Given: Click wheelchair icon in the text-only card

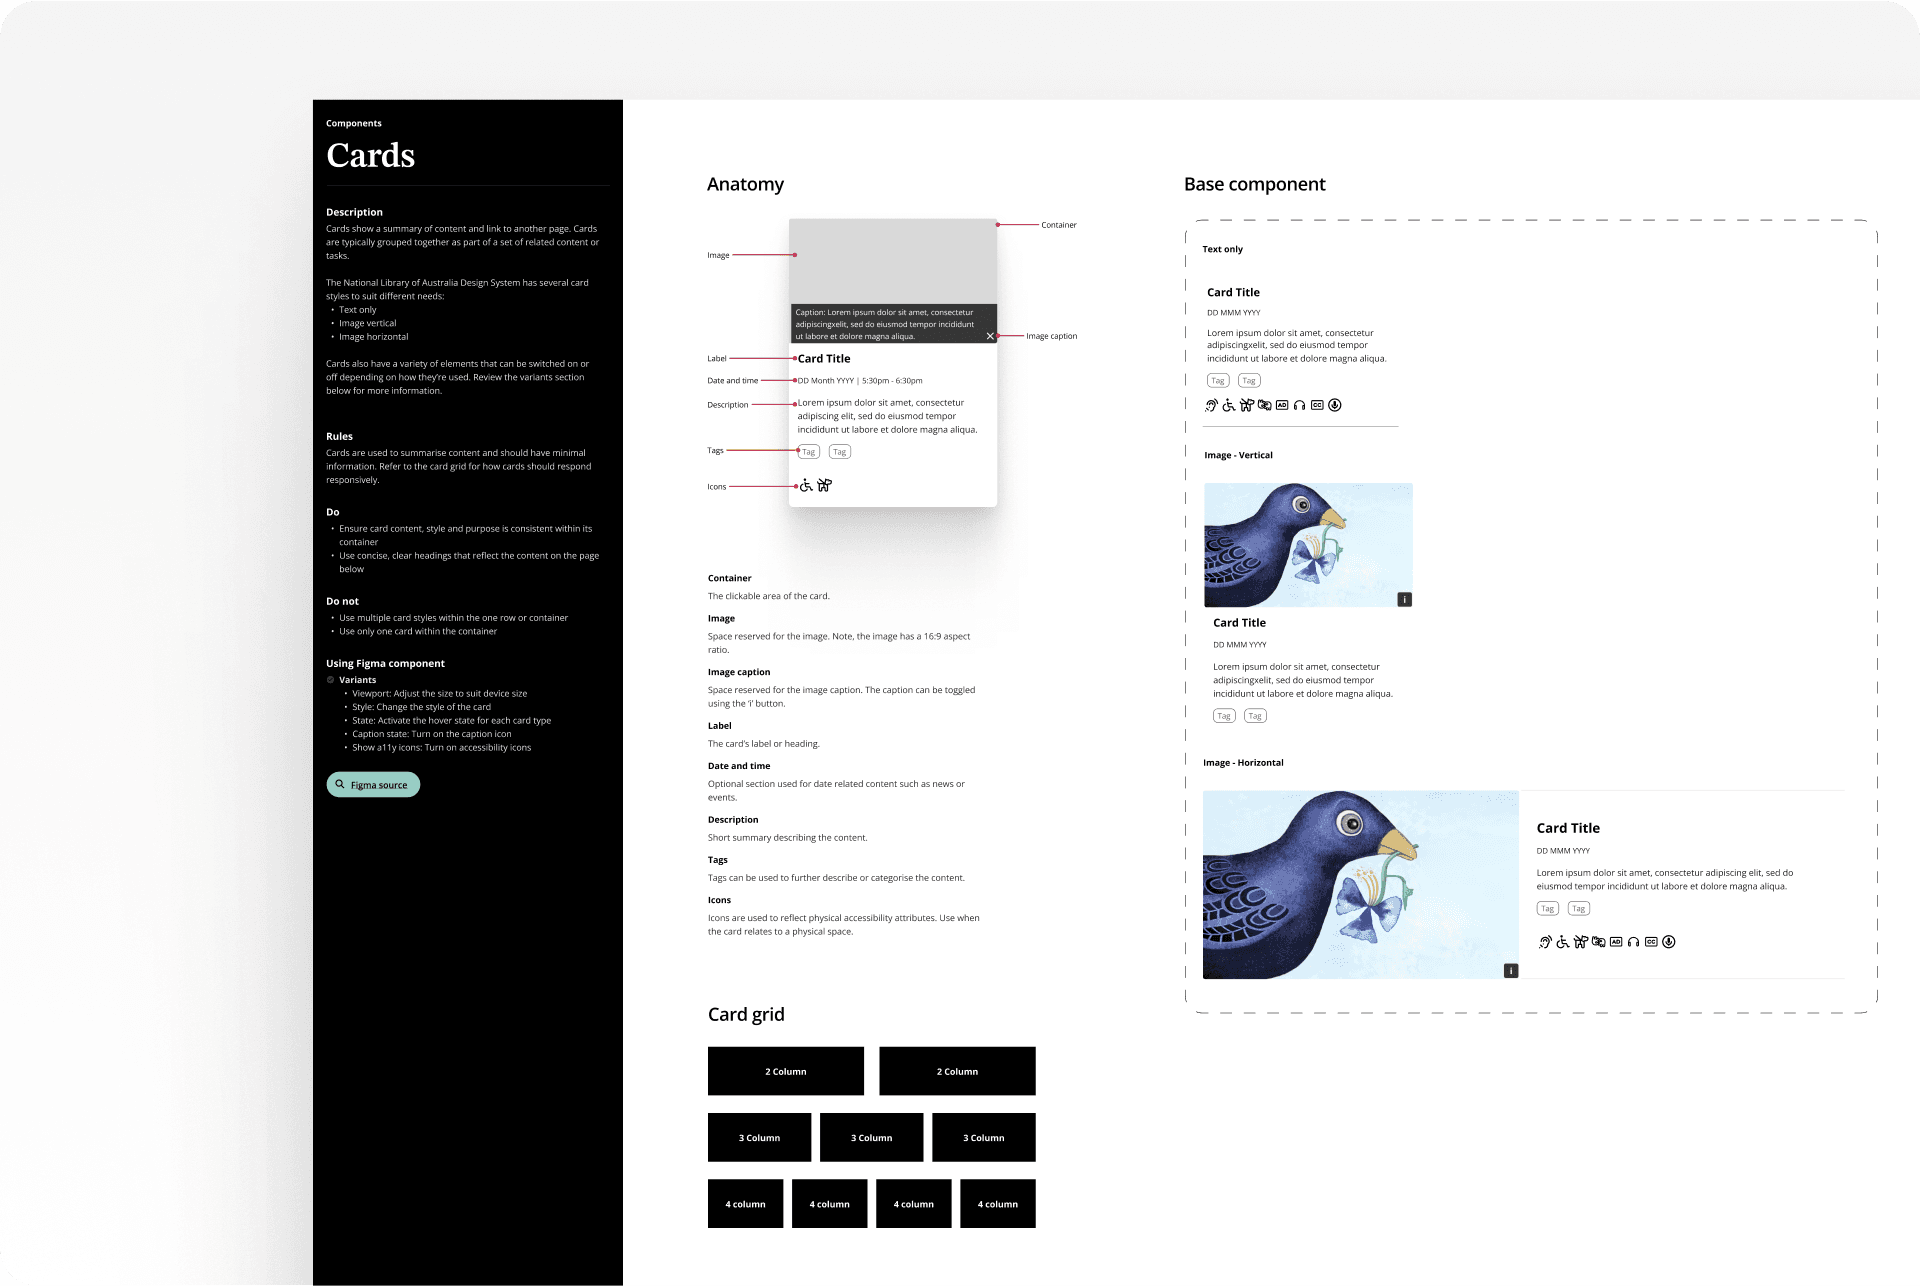Looking at the screenshot, I should [1229, 405].
